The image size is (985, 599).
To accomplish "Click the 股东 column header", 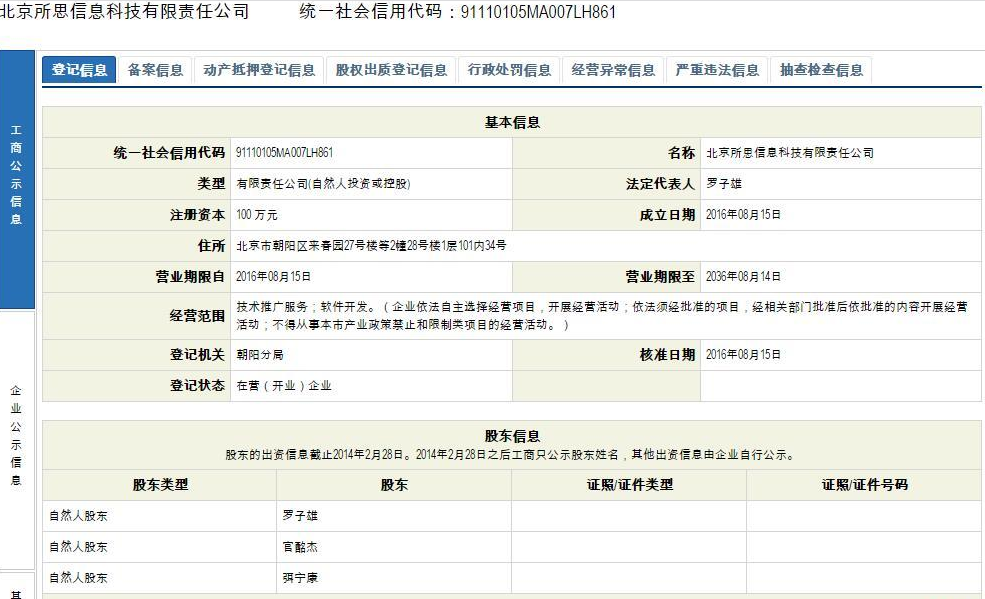I will [x=394, y=485].
